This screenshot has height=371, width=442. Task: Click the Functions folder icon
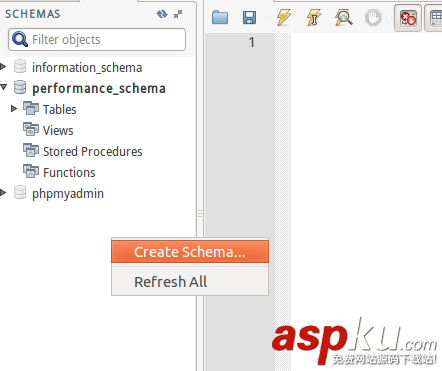coord(31,171)
